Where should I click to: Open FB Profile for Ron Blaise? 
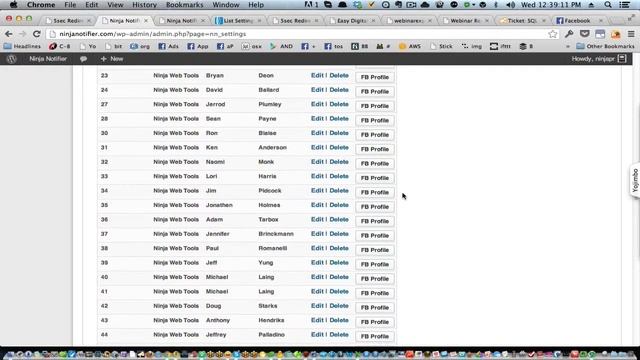tap(375, 135)
